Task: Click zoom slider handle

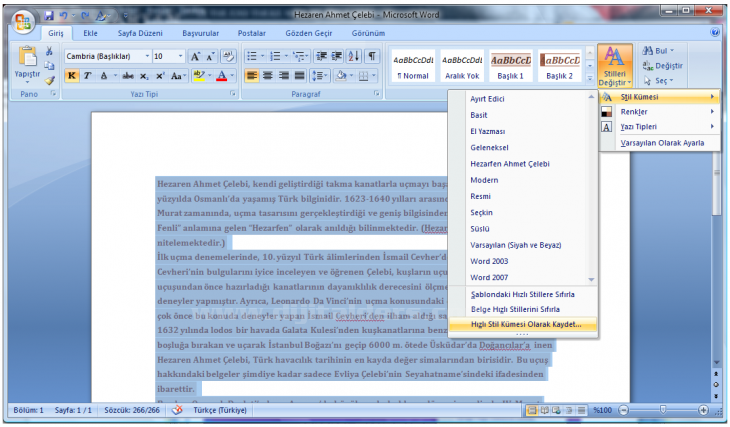Action: [663, 410]
